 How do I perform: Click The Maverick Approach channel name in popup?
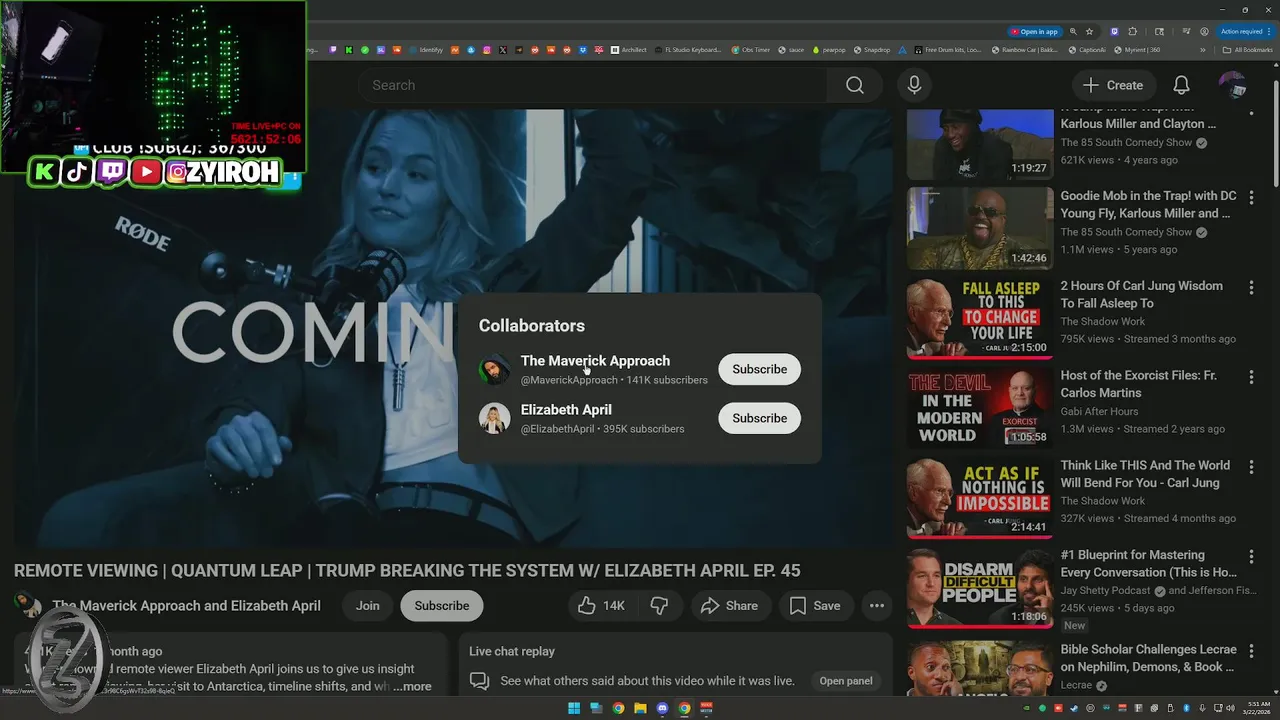595,361
